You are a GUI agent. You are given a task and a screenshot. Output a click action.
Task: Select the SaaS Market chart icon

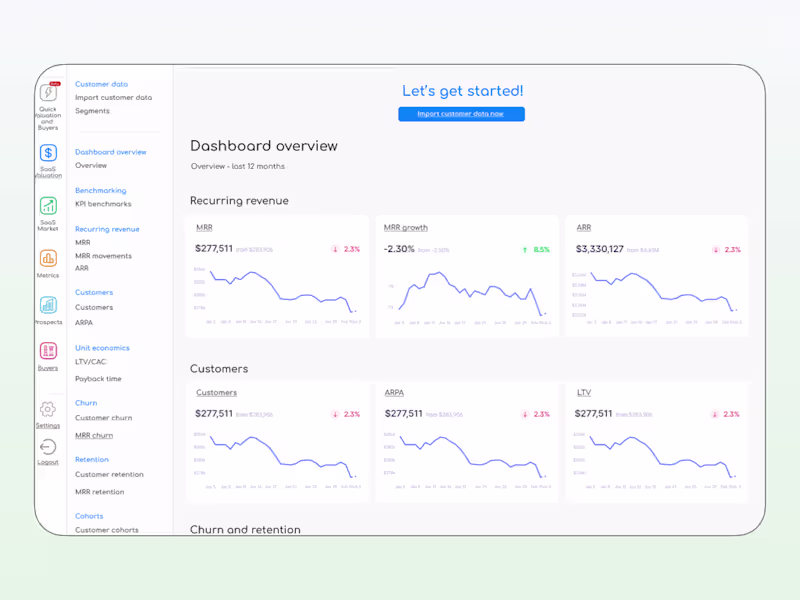tap(48, 207)
